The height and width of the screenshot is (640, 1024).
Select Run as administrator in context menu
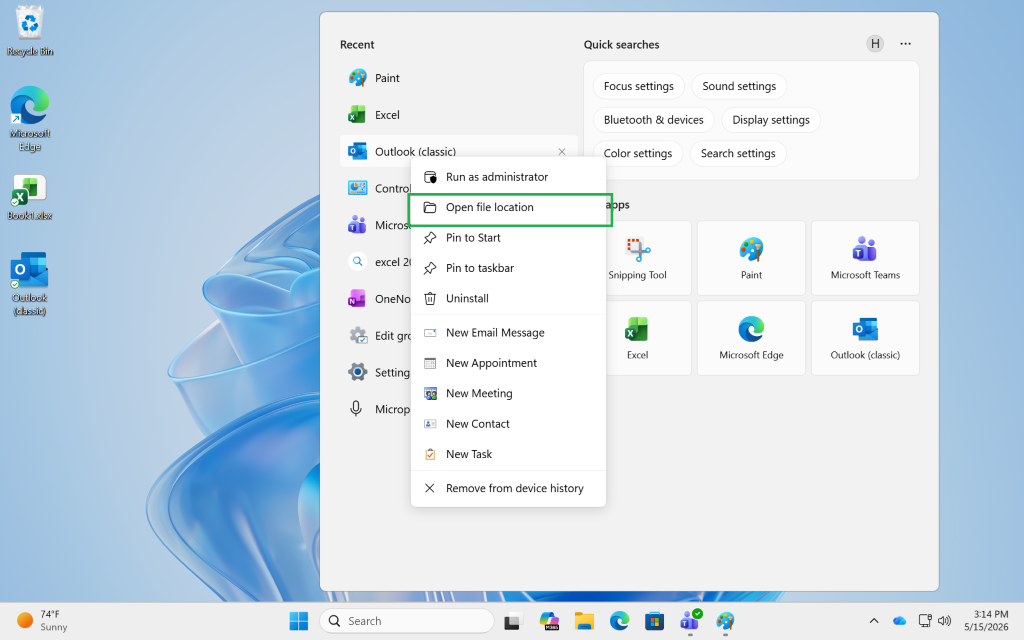tap(508, 177)
